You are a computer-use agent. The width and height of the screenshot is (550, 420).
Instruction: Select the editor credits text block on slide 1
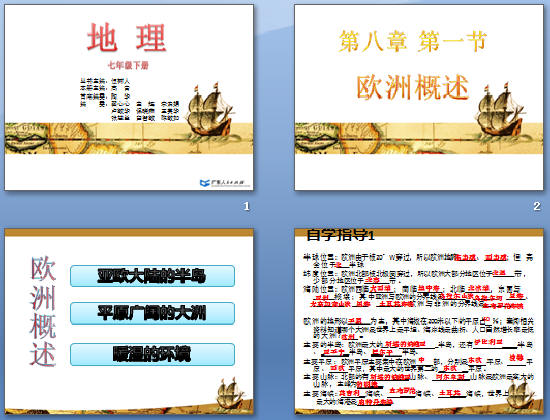129,99
